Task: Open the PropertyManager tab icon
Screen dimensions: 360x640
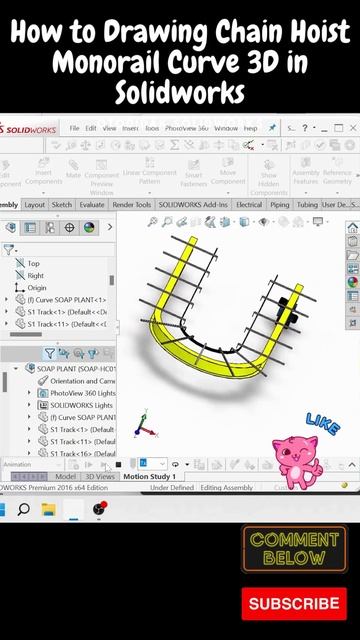Action: click(x=30, y=227)
